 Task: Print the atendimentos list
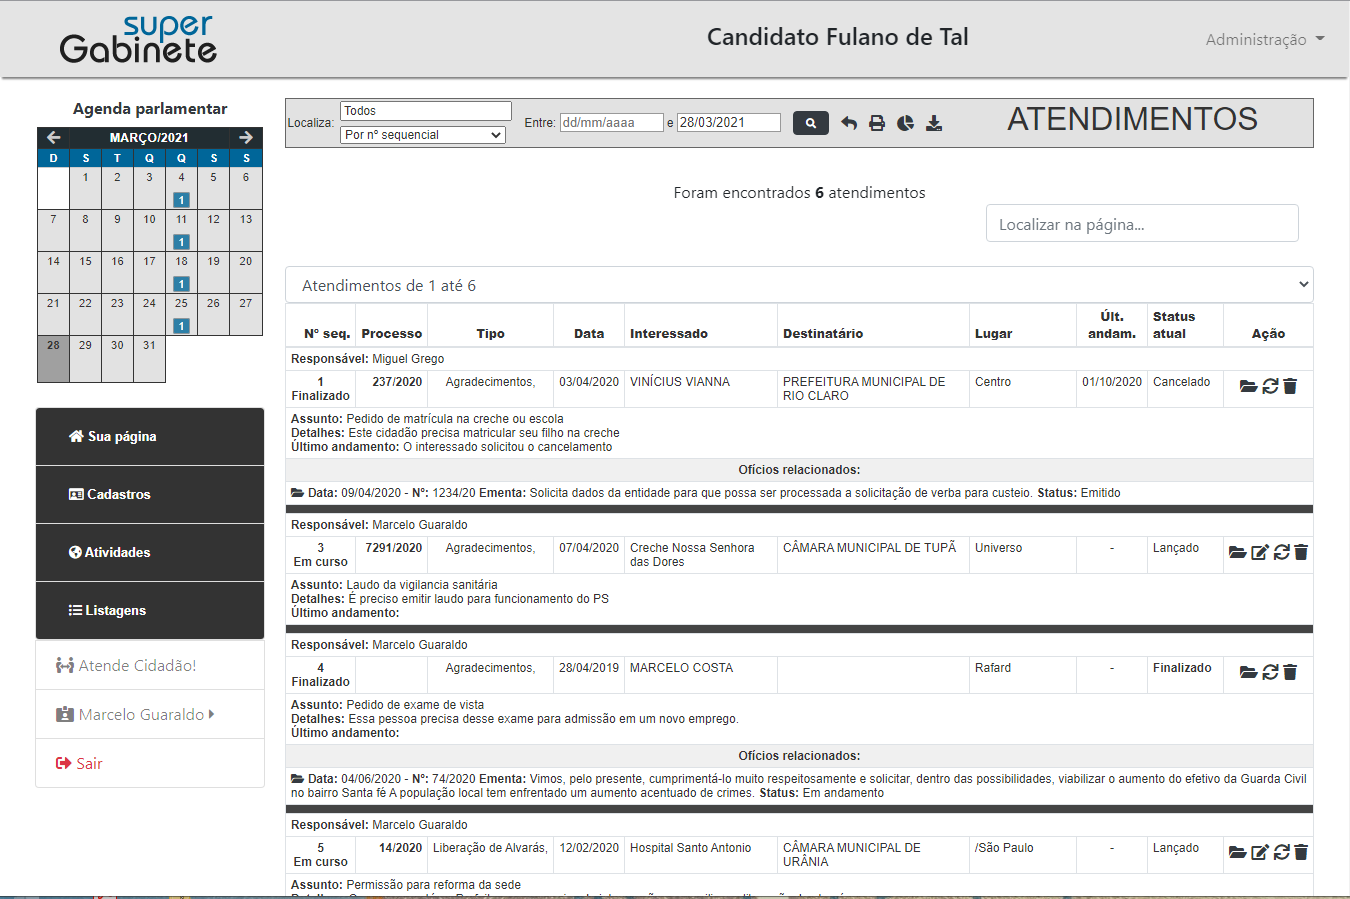877,123
